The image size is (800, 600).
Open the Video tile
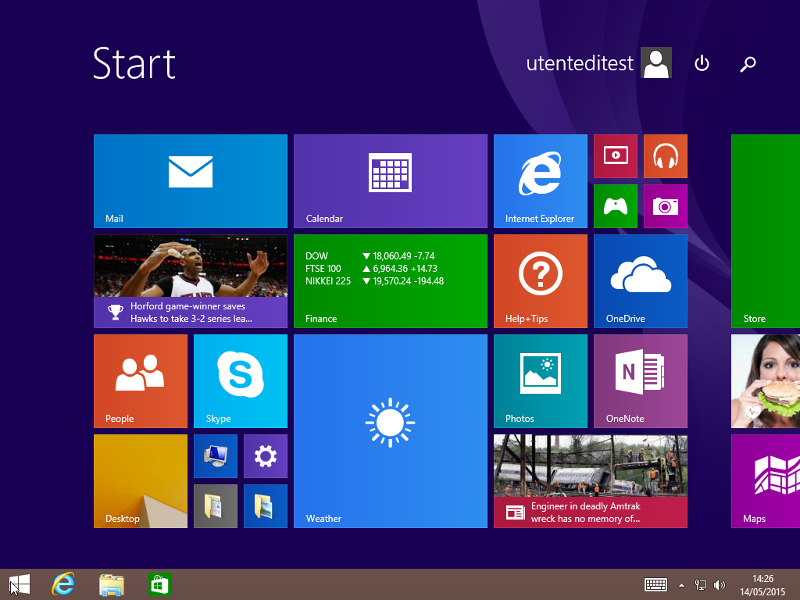[616, 156]
